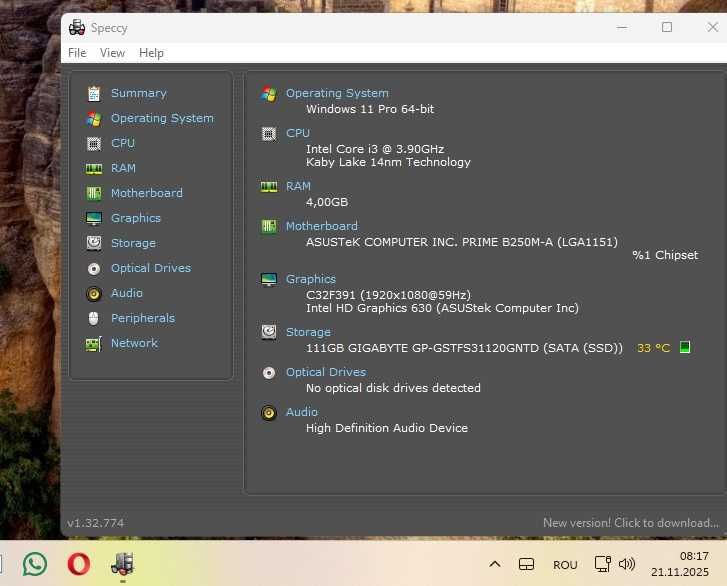The height and width of the screenshot is (586, 727).
Task: Open the Help menu
Action: point(151,53)
